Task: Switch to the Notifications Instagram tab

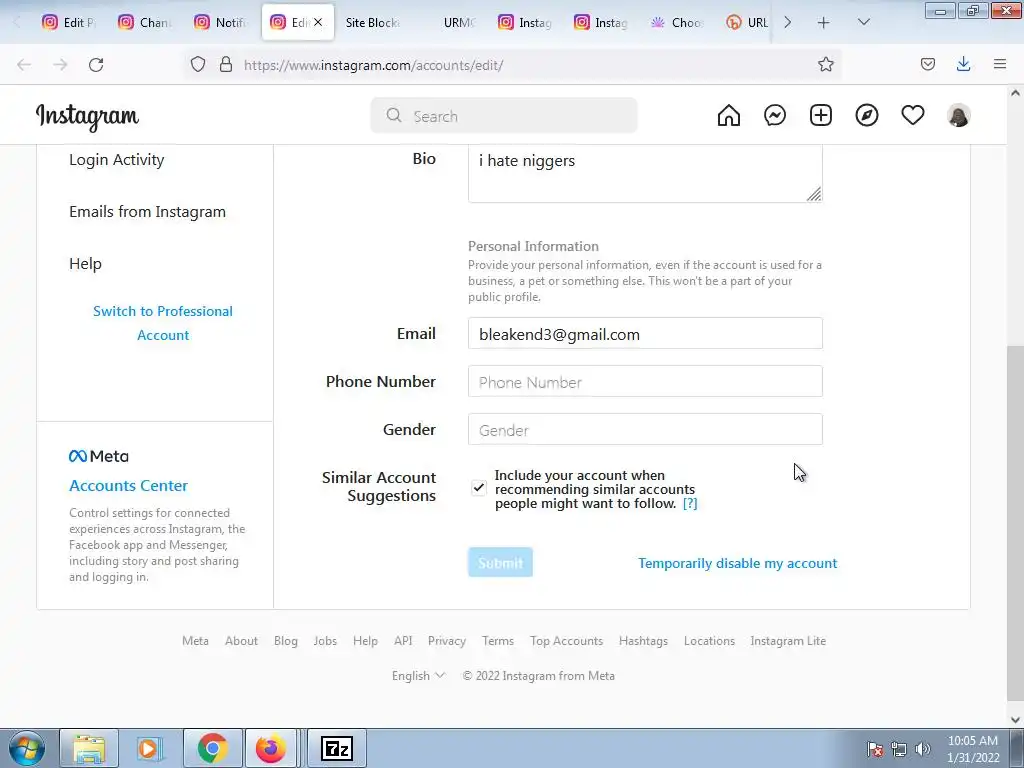Action: [x=221, y=23]
